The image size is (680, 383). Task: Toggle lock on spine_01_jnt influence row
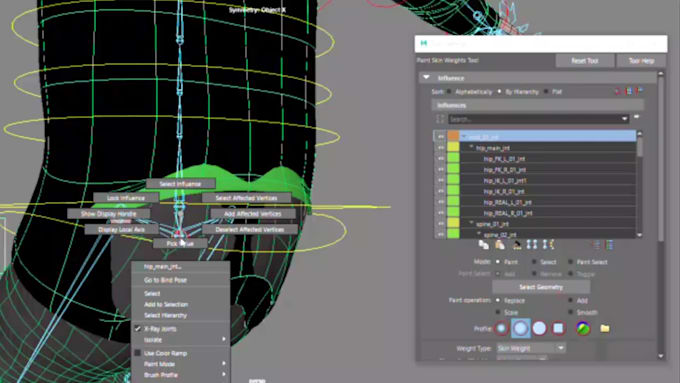click(441, 224)
